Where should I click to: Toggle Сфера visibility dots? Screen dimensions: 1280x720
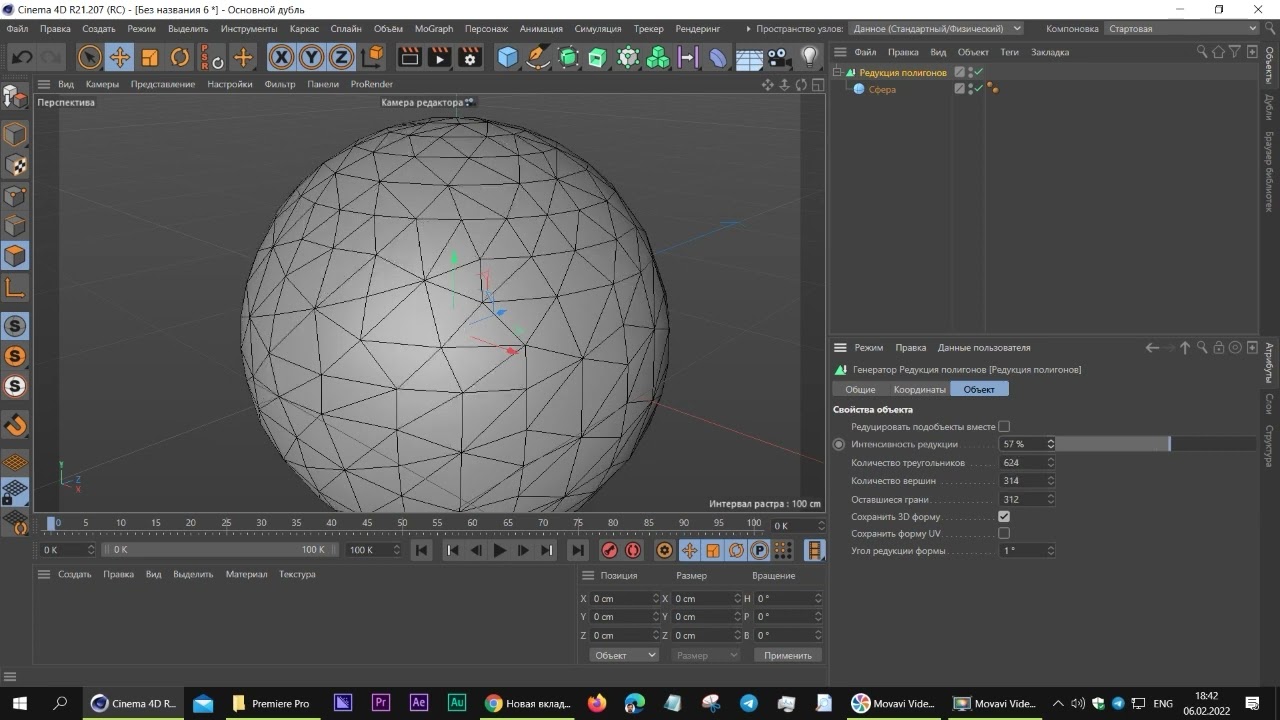tap(971, 89)
